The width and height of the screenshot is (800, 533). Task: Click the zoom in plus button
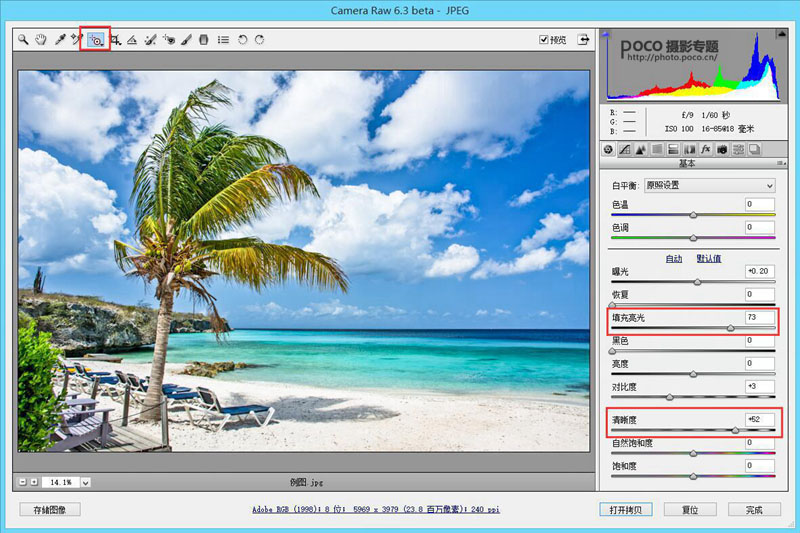click(x=34, y=481)
